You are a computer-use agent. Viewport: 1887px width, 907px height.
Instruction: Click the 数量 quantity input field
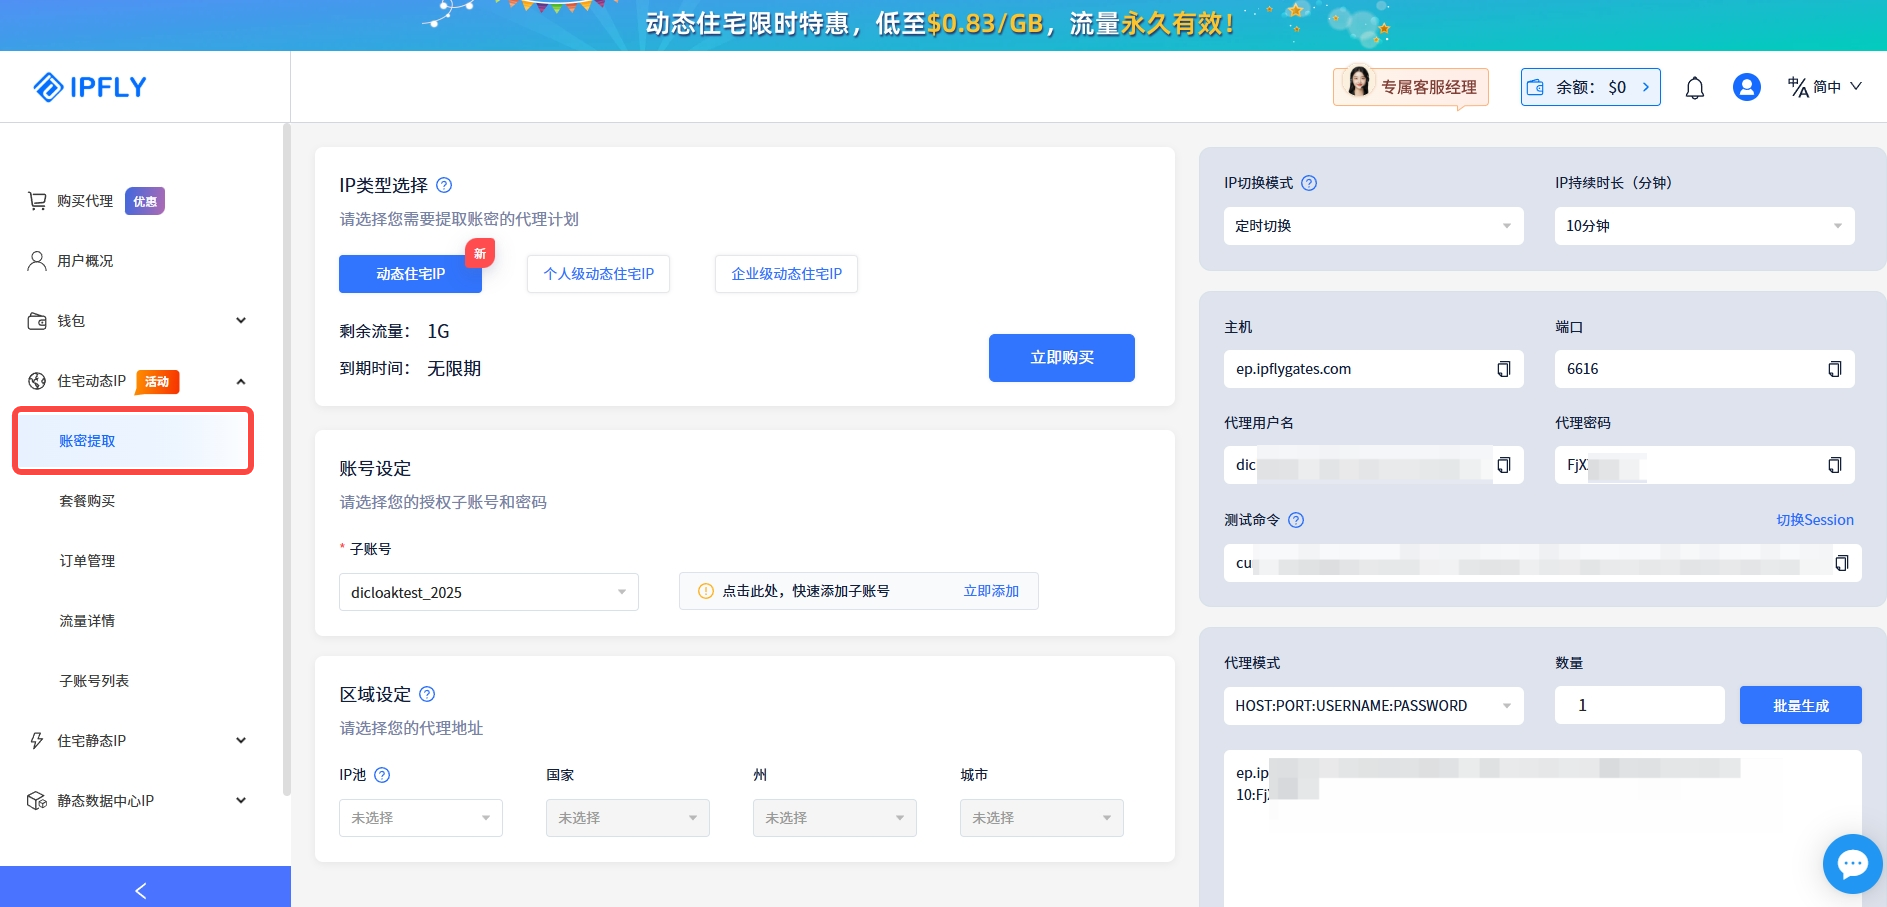pyautogui.click(x=1639, y=705)
